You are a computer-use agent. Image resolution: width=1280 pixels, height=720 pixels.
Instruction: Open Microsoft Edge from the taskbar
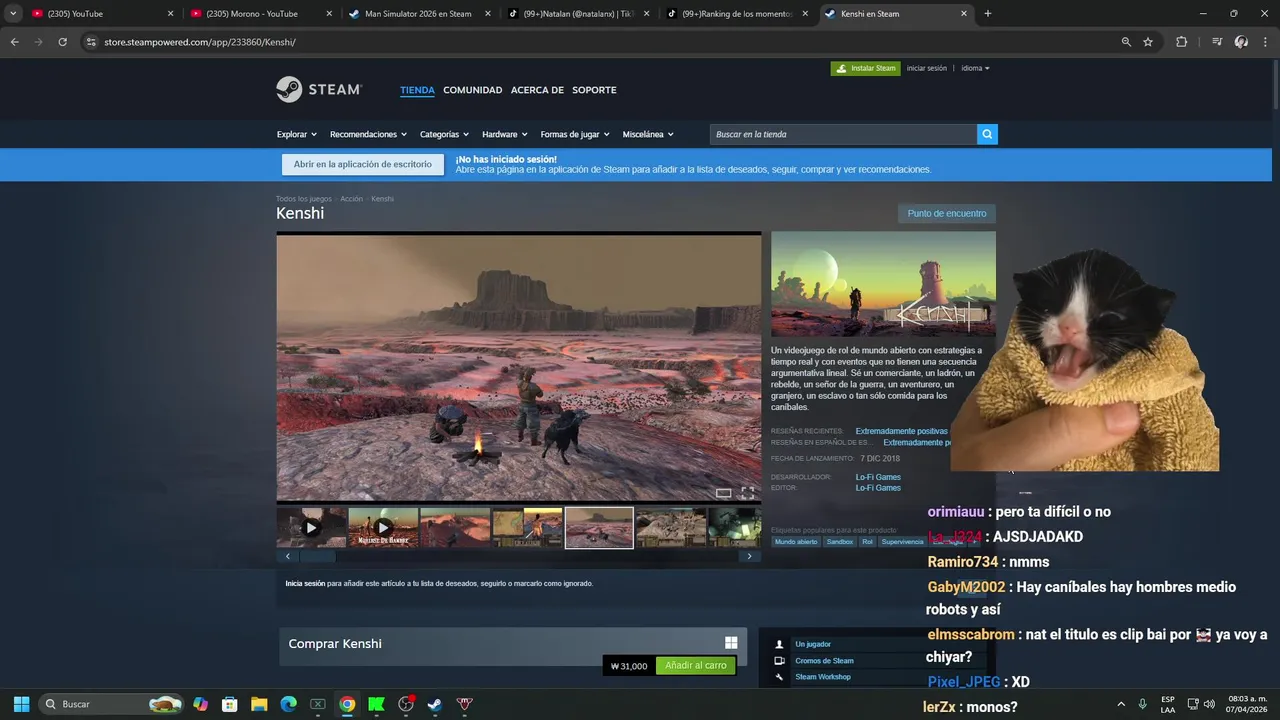pos(288,704)
